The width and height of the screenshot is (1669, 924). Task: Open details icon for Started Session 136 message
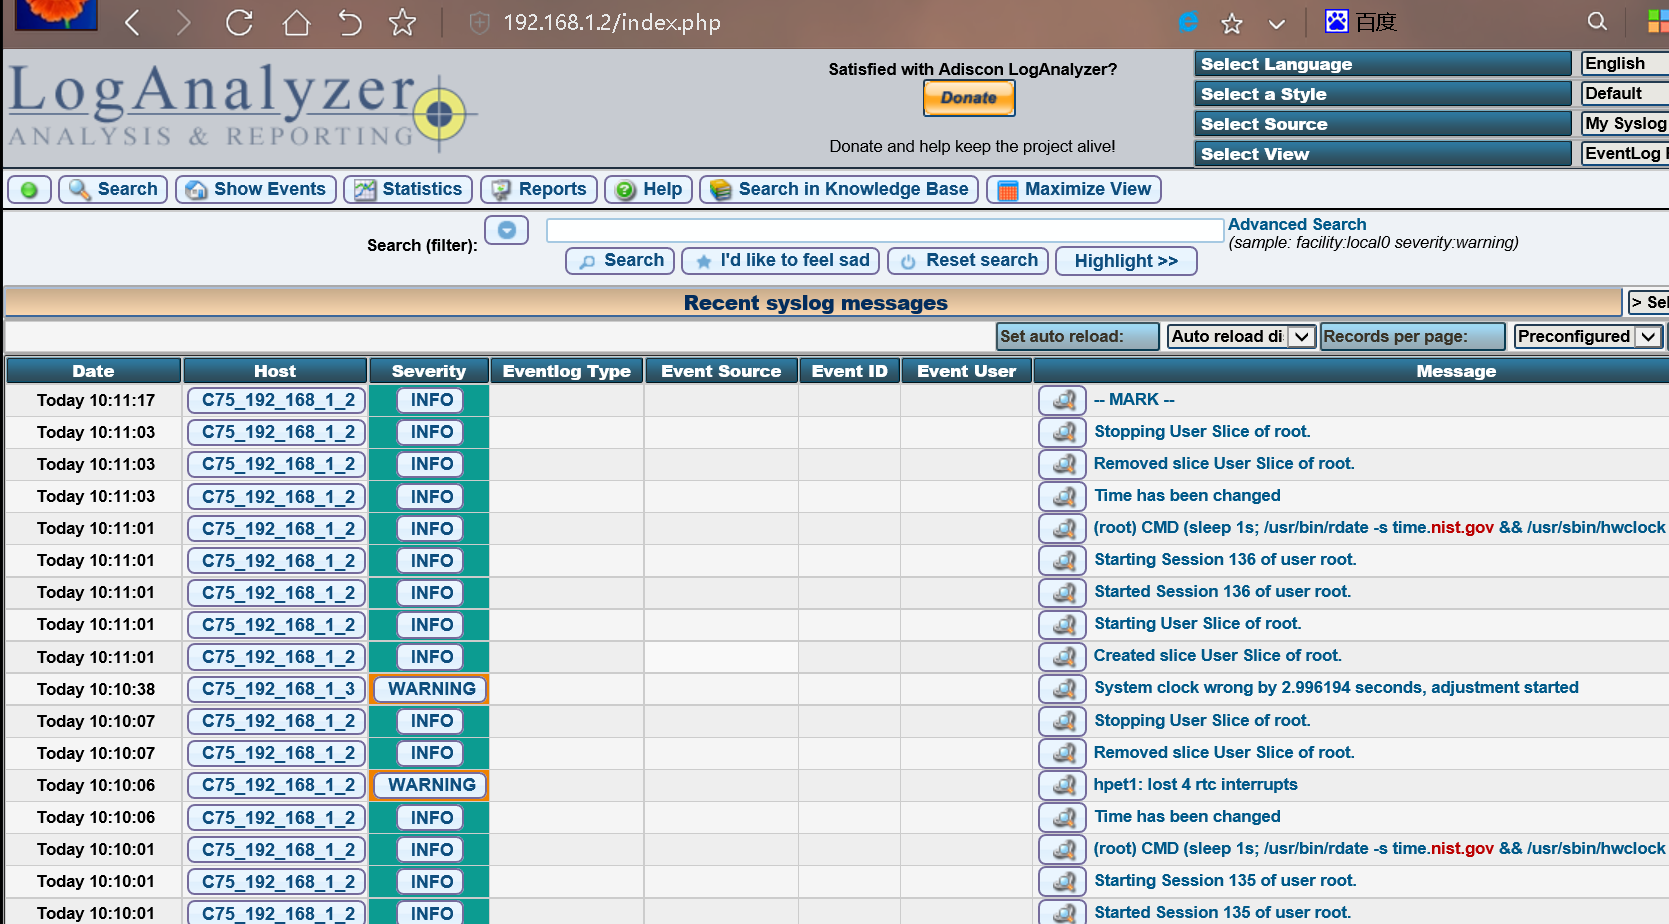(x=1062, y=592)
